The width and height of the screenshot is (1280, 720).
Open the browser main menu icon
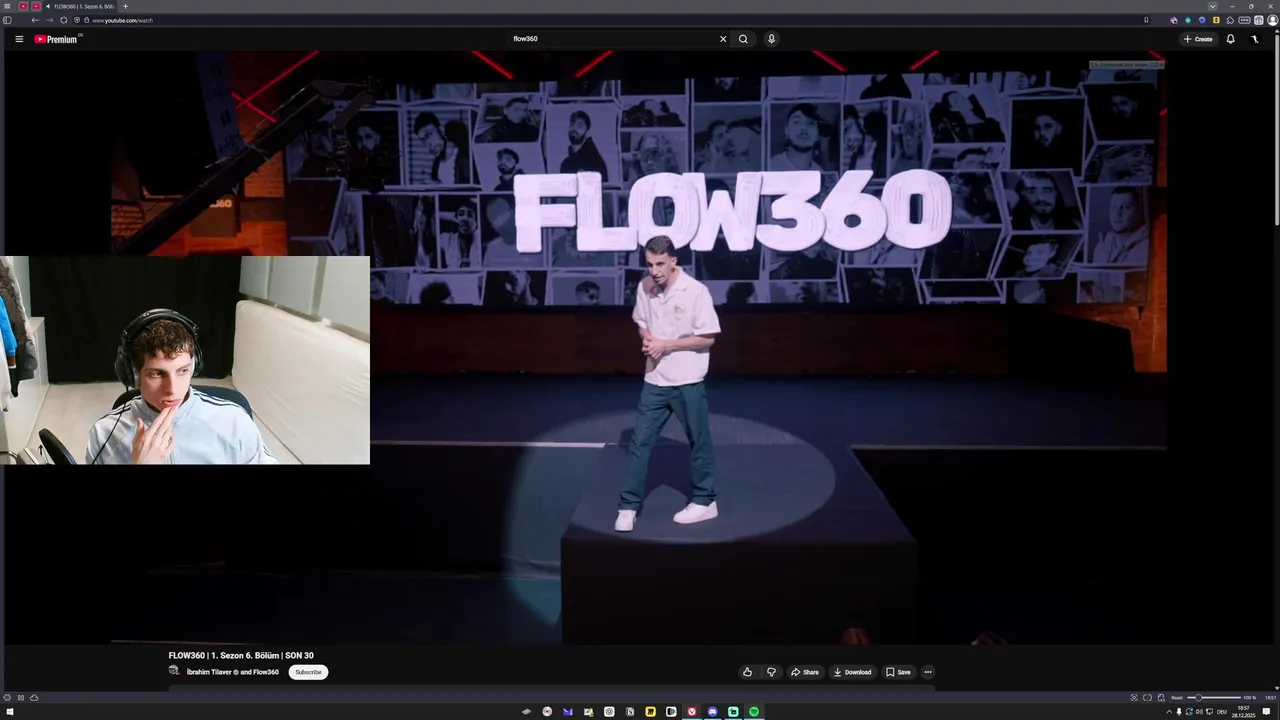tap(7, 6)
